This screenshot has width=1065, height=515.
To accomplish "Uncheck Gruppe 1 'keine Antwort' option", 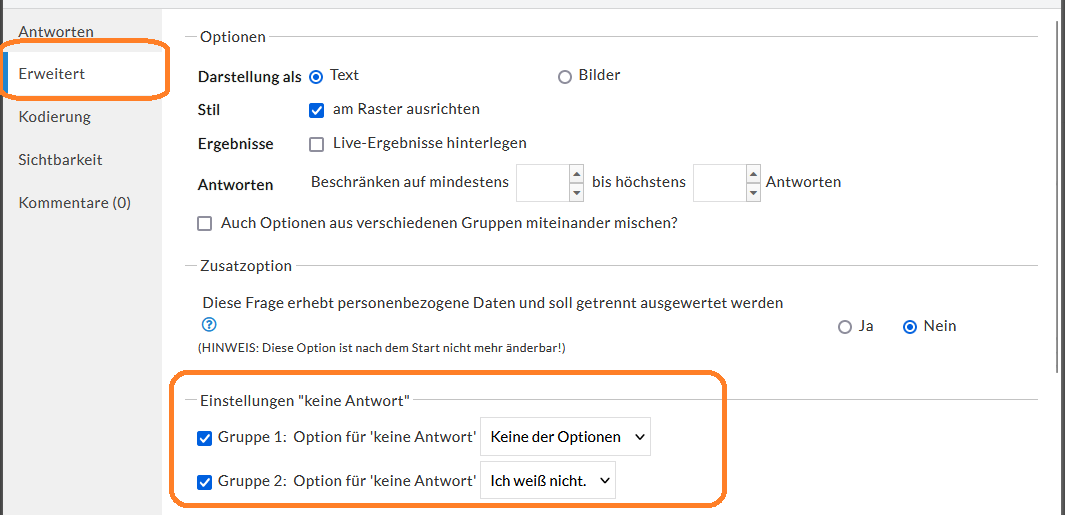I will pos(204,438).
